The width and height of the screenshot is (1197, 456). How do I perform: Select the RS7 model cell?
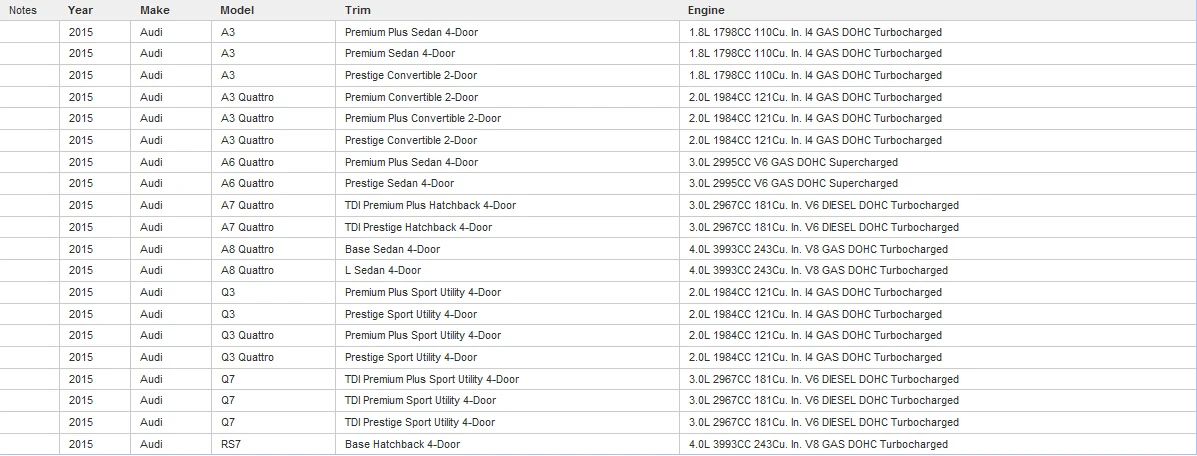click(x=230, y=445)
